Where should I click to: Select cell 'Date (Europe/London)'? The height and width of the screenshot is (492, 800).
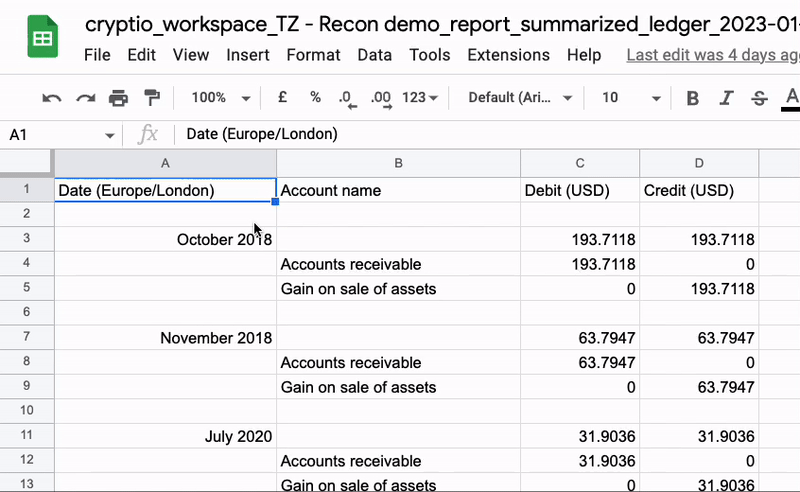click(x=165, y=190)
